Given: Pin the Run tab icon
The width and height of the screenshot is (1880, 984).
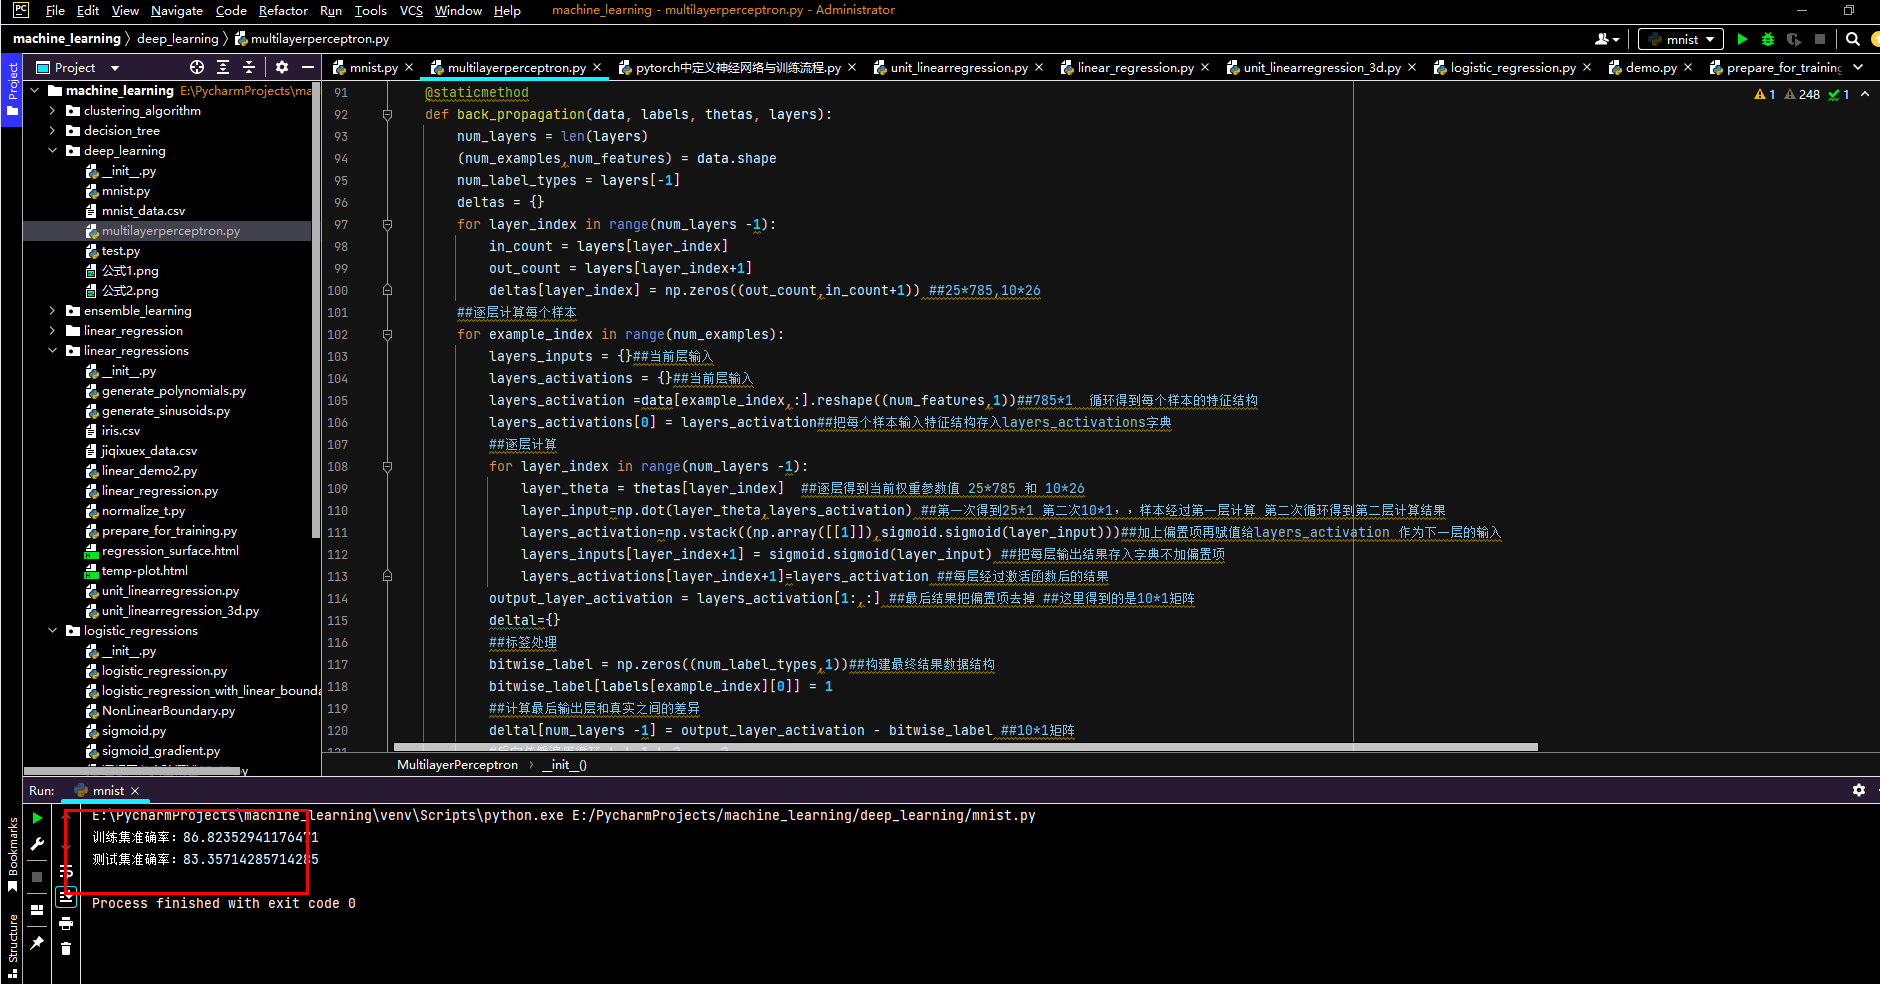Looking at the screenshot, I should (x=37, y=942).
